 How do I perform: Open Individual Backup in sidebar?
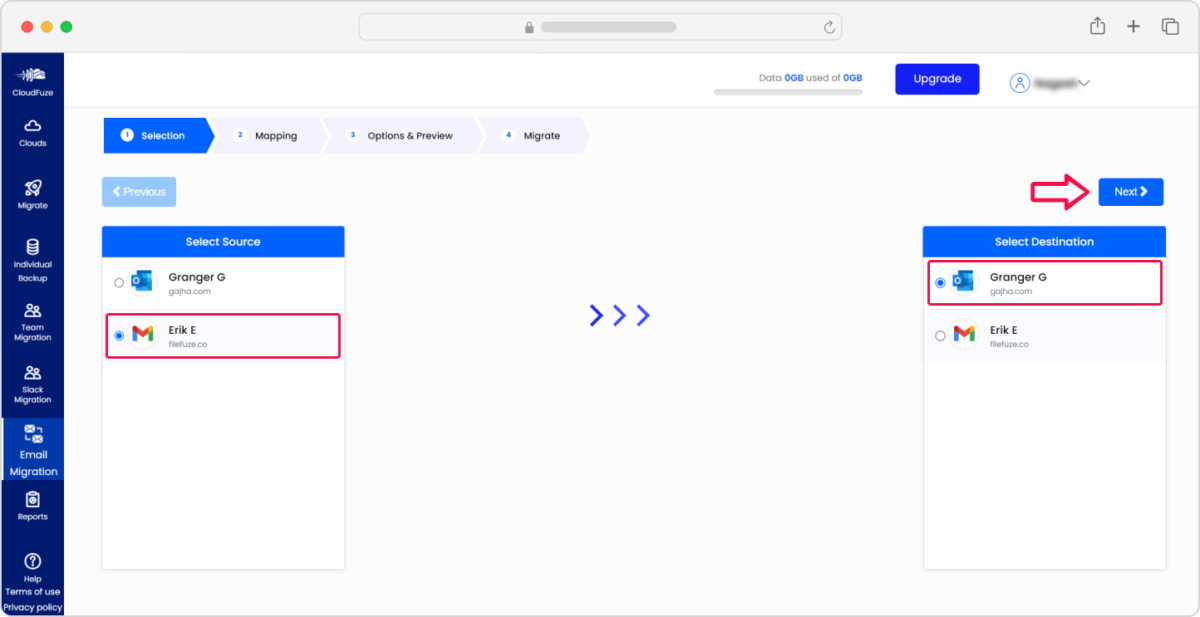click(32, 260)
